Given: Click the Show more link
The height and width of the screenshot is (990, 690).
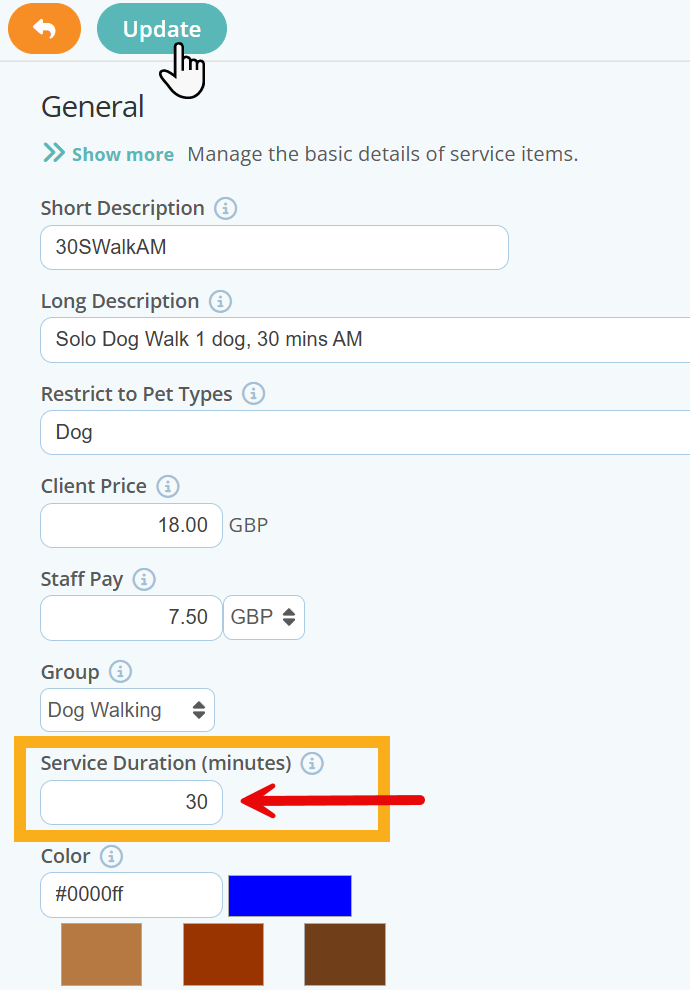Looking at the screenshot, I should click(121, 154).
